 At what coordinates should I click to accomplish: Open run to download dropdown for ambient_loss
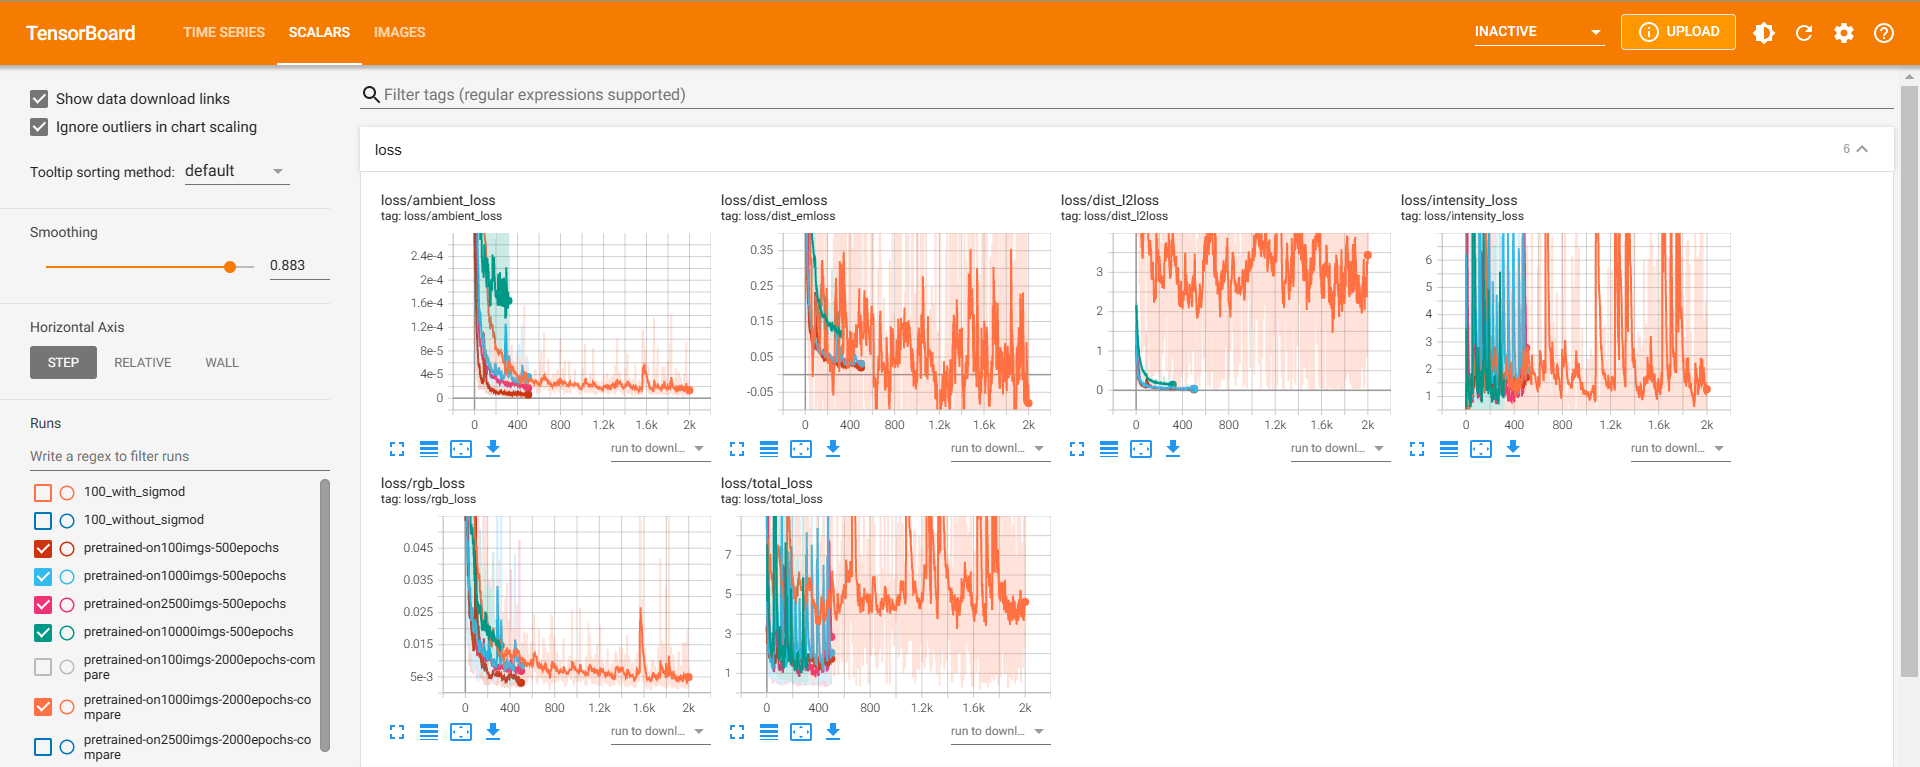[660, 448]
